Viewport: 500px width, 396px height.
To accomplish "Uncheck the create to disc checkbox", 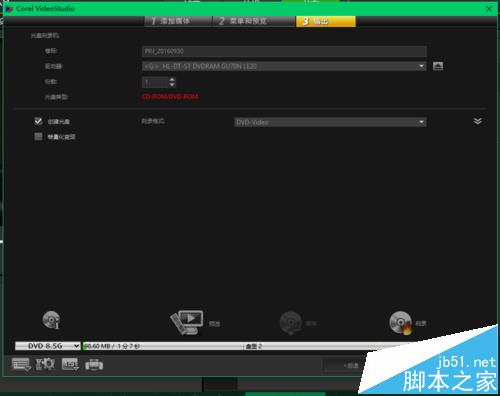I will [38, 121].
